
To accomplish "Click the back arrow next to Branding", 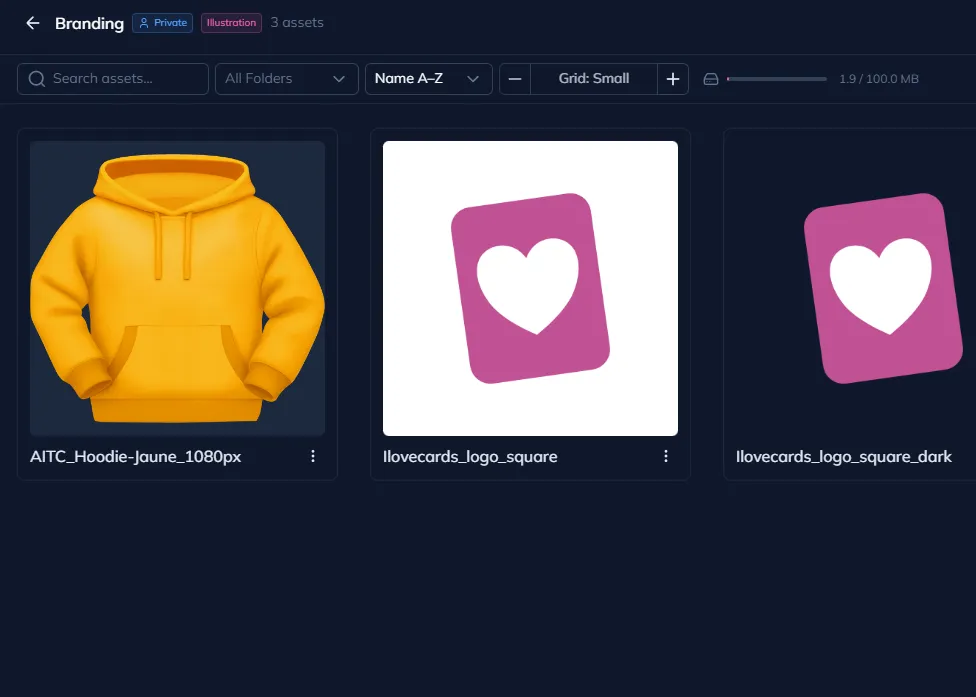I will click(32, 23).
